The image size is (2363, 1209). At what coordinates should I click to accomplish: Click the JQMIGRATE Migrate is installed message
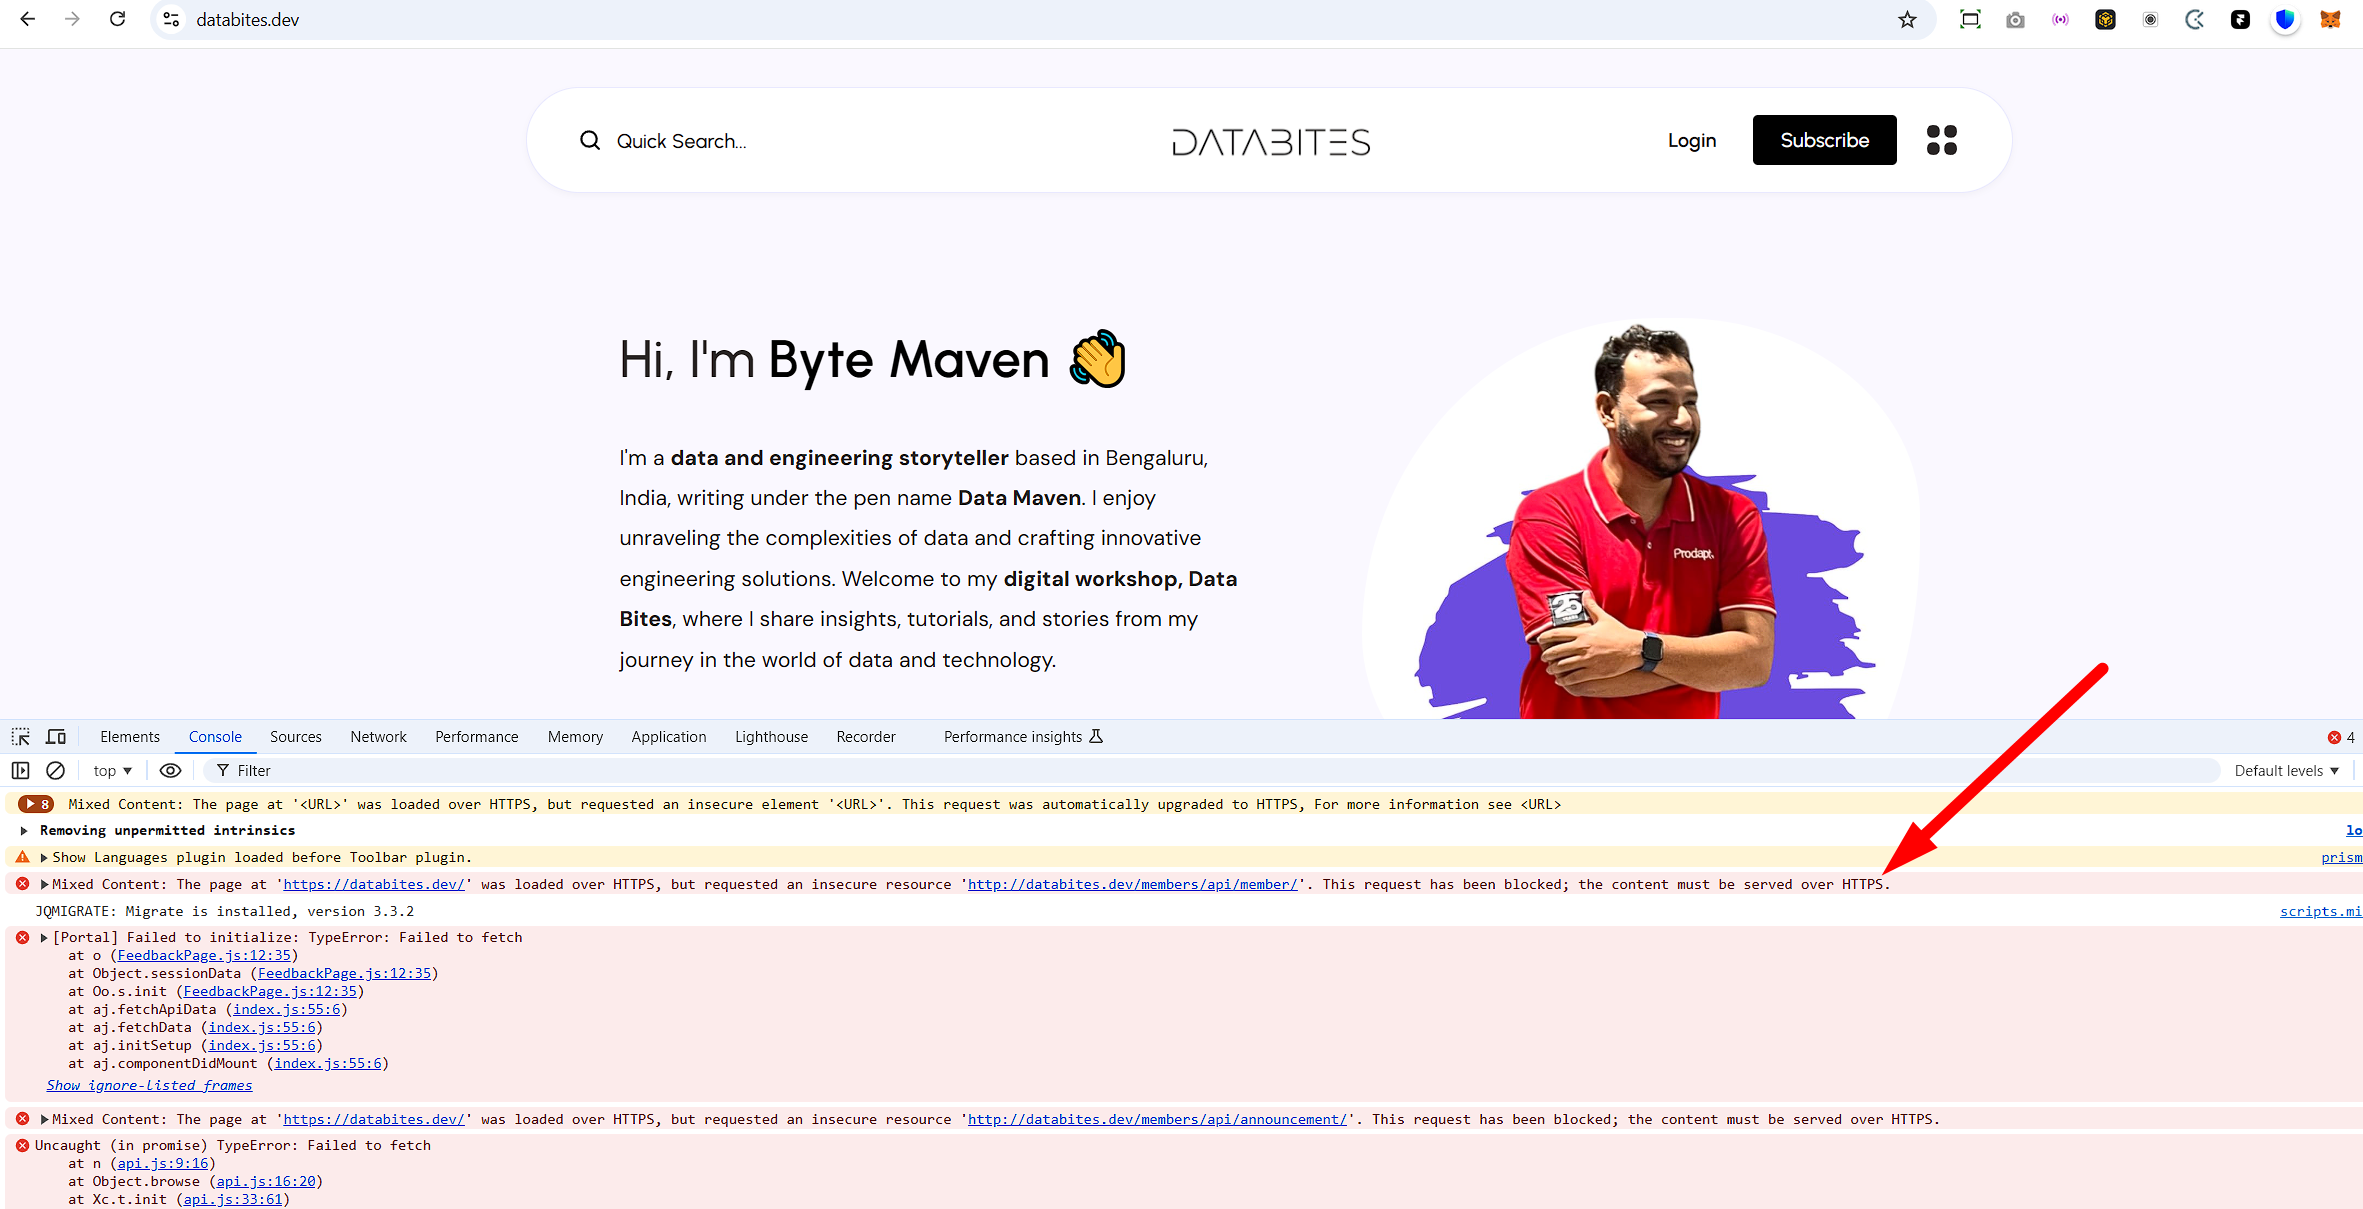[224, 912]
